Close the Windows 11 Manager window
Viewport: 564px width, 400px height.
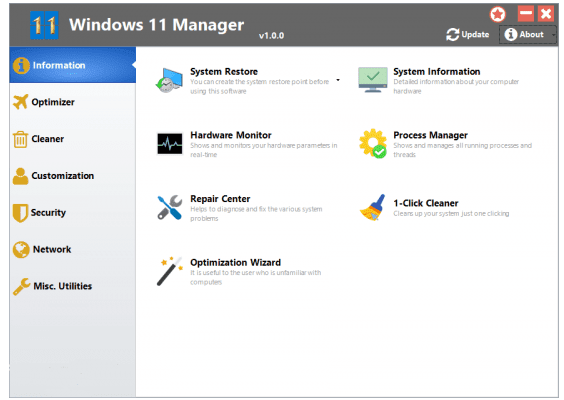[x=546, y=14]
